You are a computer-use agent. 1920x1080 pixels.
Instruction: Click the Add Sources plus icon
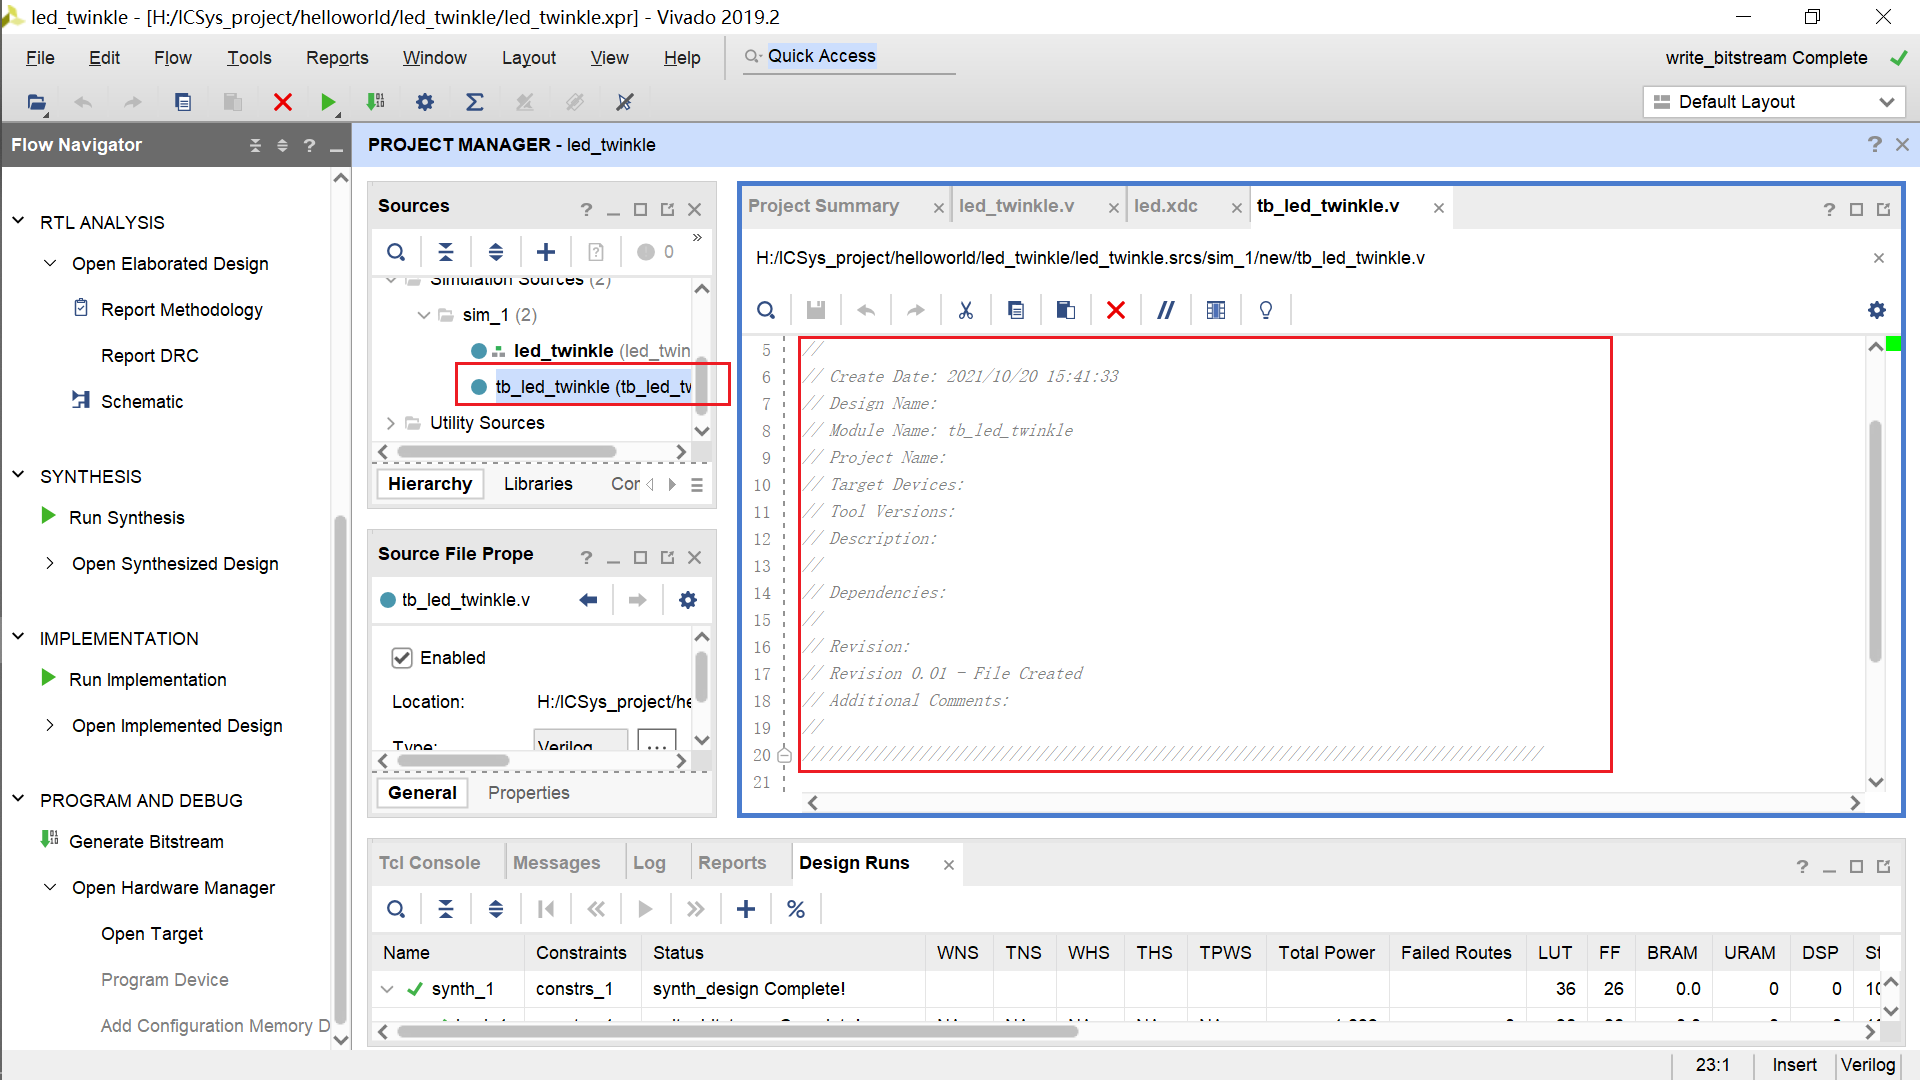coord(546,252)
